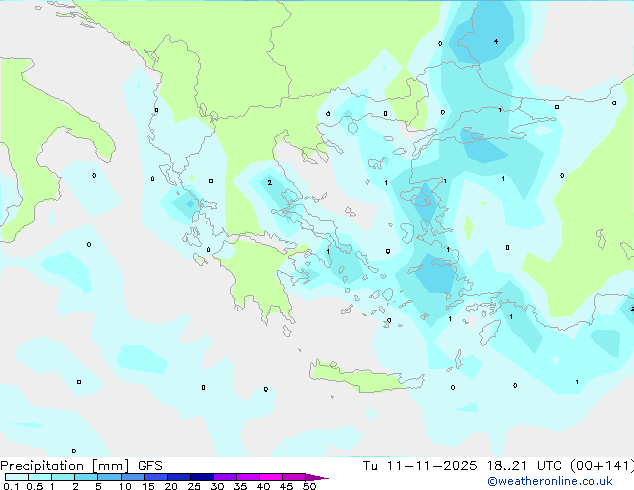Select the 'GFS' model label
Screen dimensions: 634x490
150,466
